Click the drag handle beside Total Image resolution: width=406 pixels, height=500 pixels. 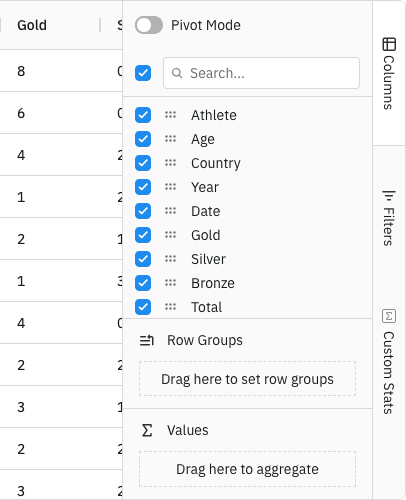170,307
